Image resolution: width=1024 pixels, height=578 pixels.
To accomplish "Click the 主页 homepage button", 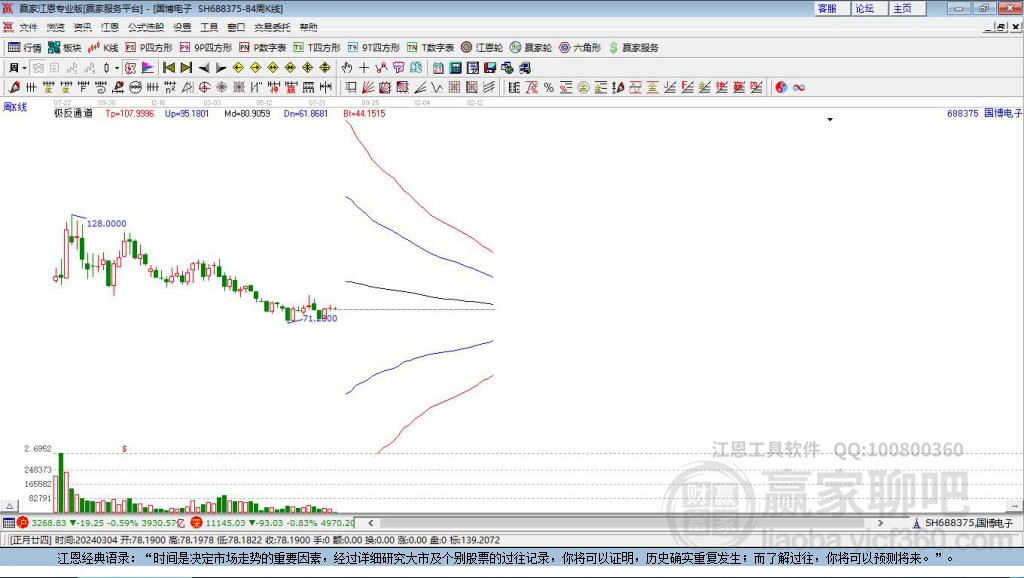I will pyautogui.click(x=908, y=8).
